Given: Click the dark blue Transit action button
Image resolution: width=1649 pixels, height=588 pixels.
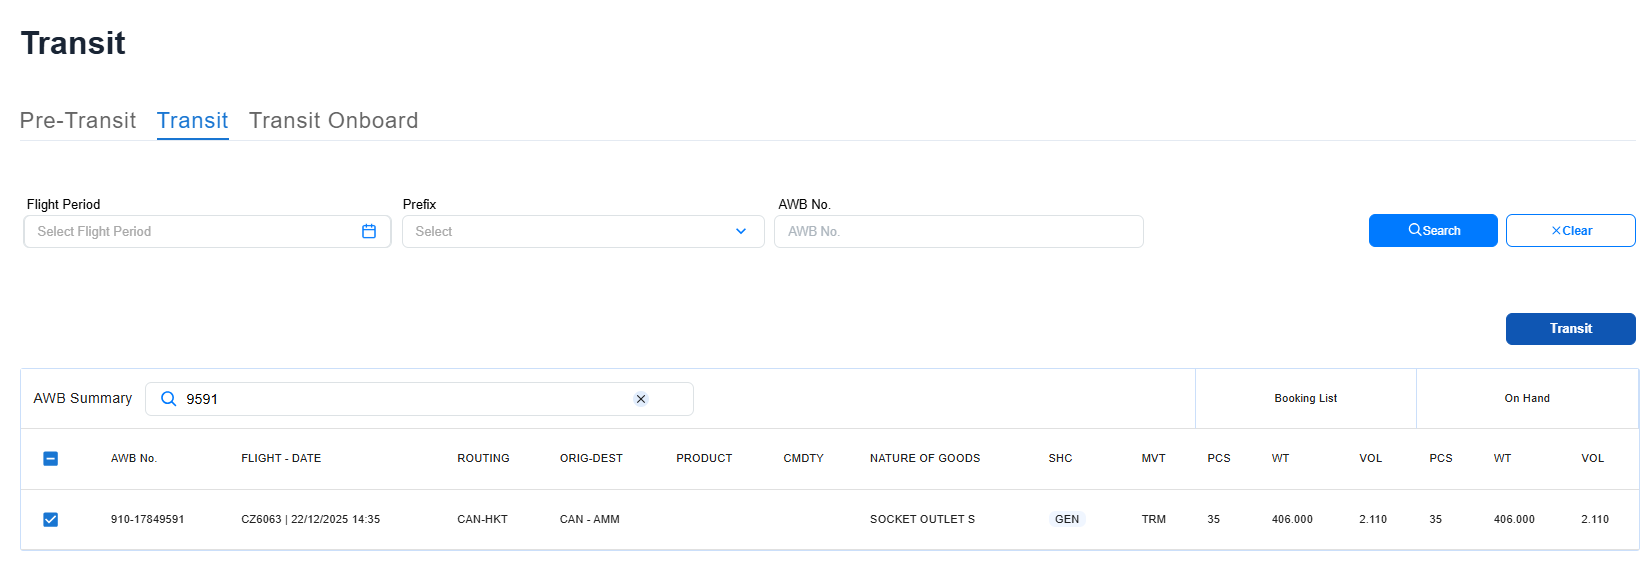Looking at the screenshot, I should [x=1570, y=329].
